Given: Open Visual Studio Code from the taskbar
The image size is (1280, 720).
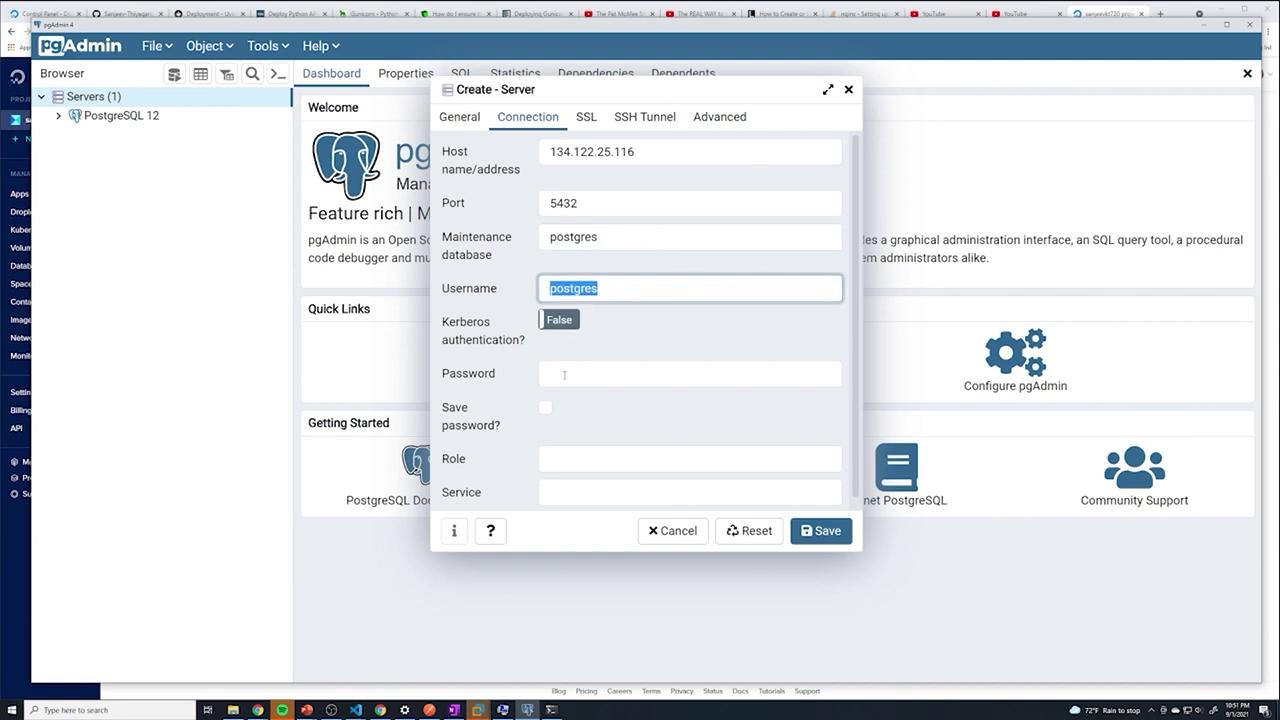Looking at the screenshot, I should click(355, 710).
